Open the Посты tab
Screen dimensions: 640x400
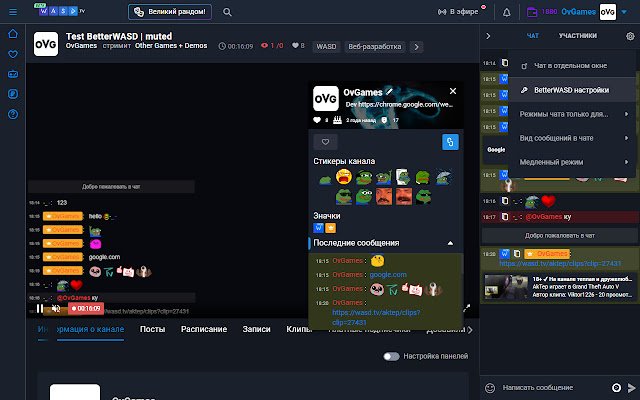(152, 329)
